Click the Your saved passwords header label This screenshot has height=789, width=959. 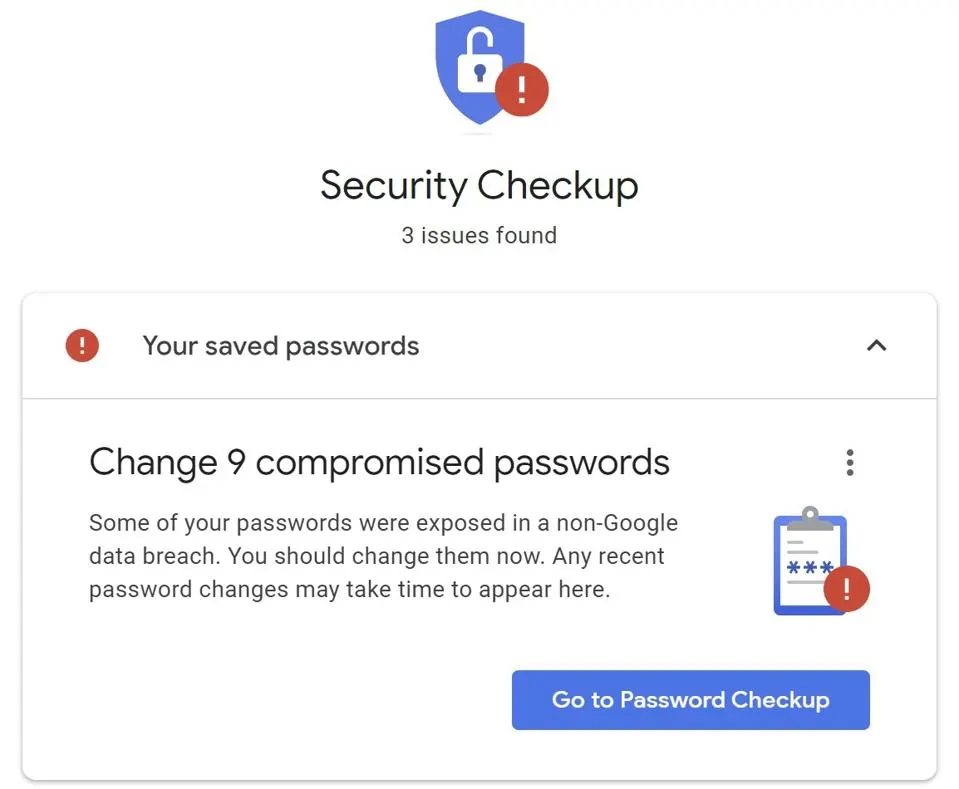coord(281,346)
